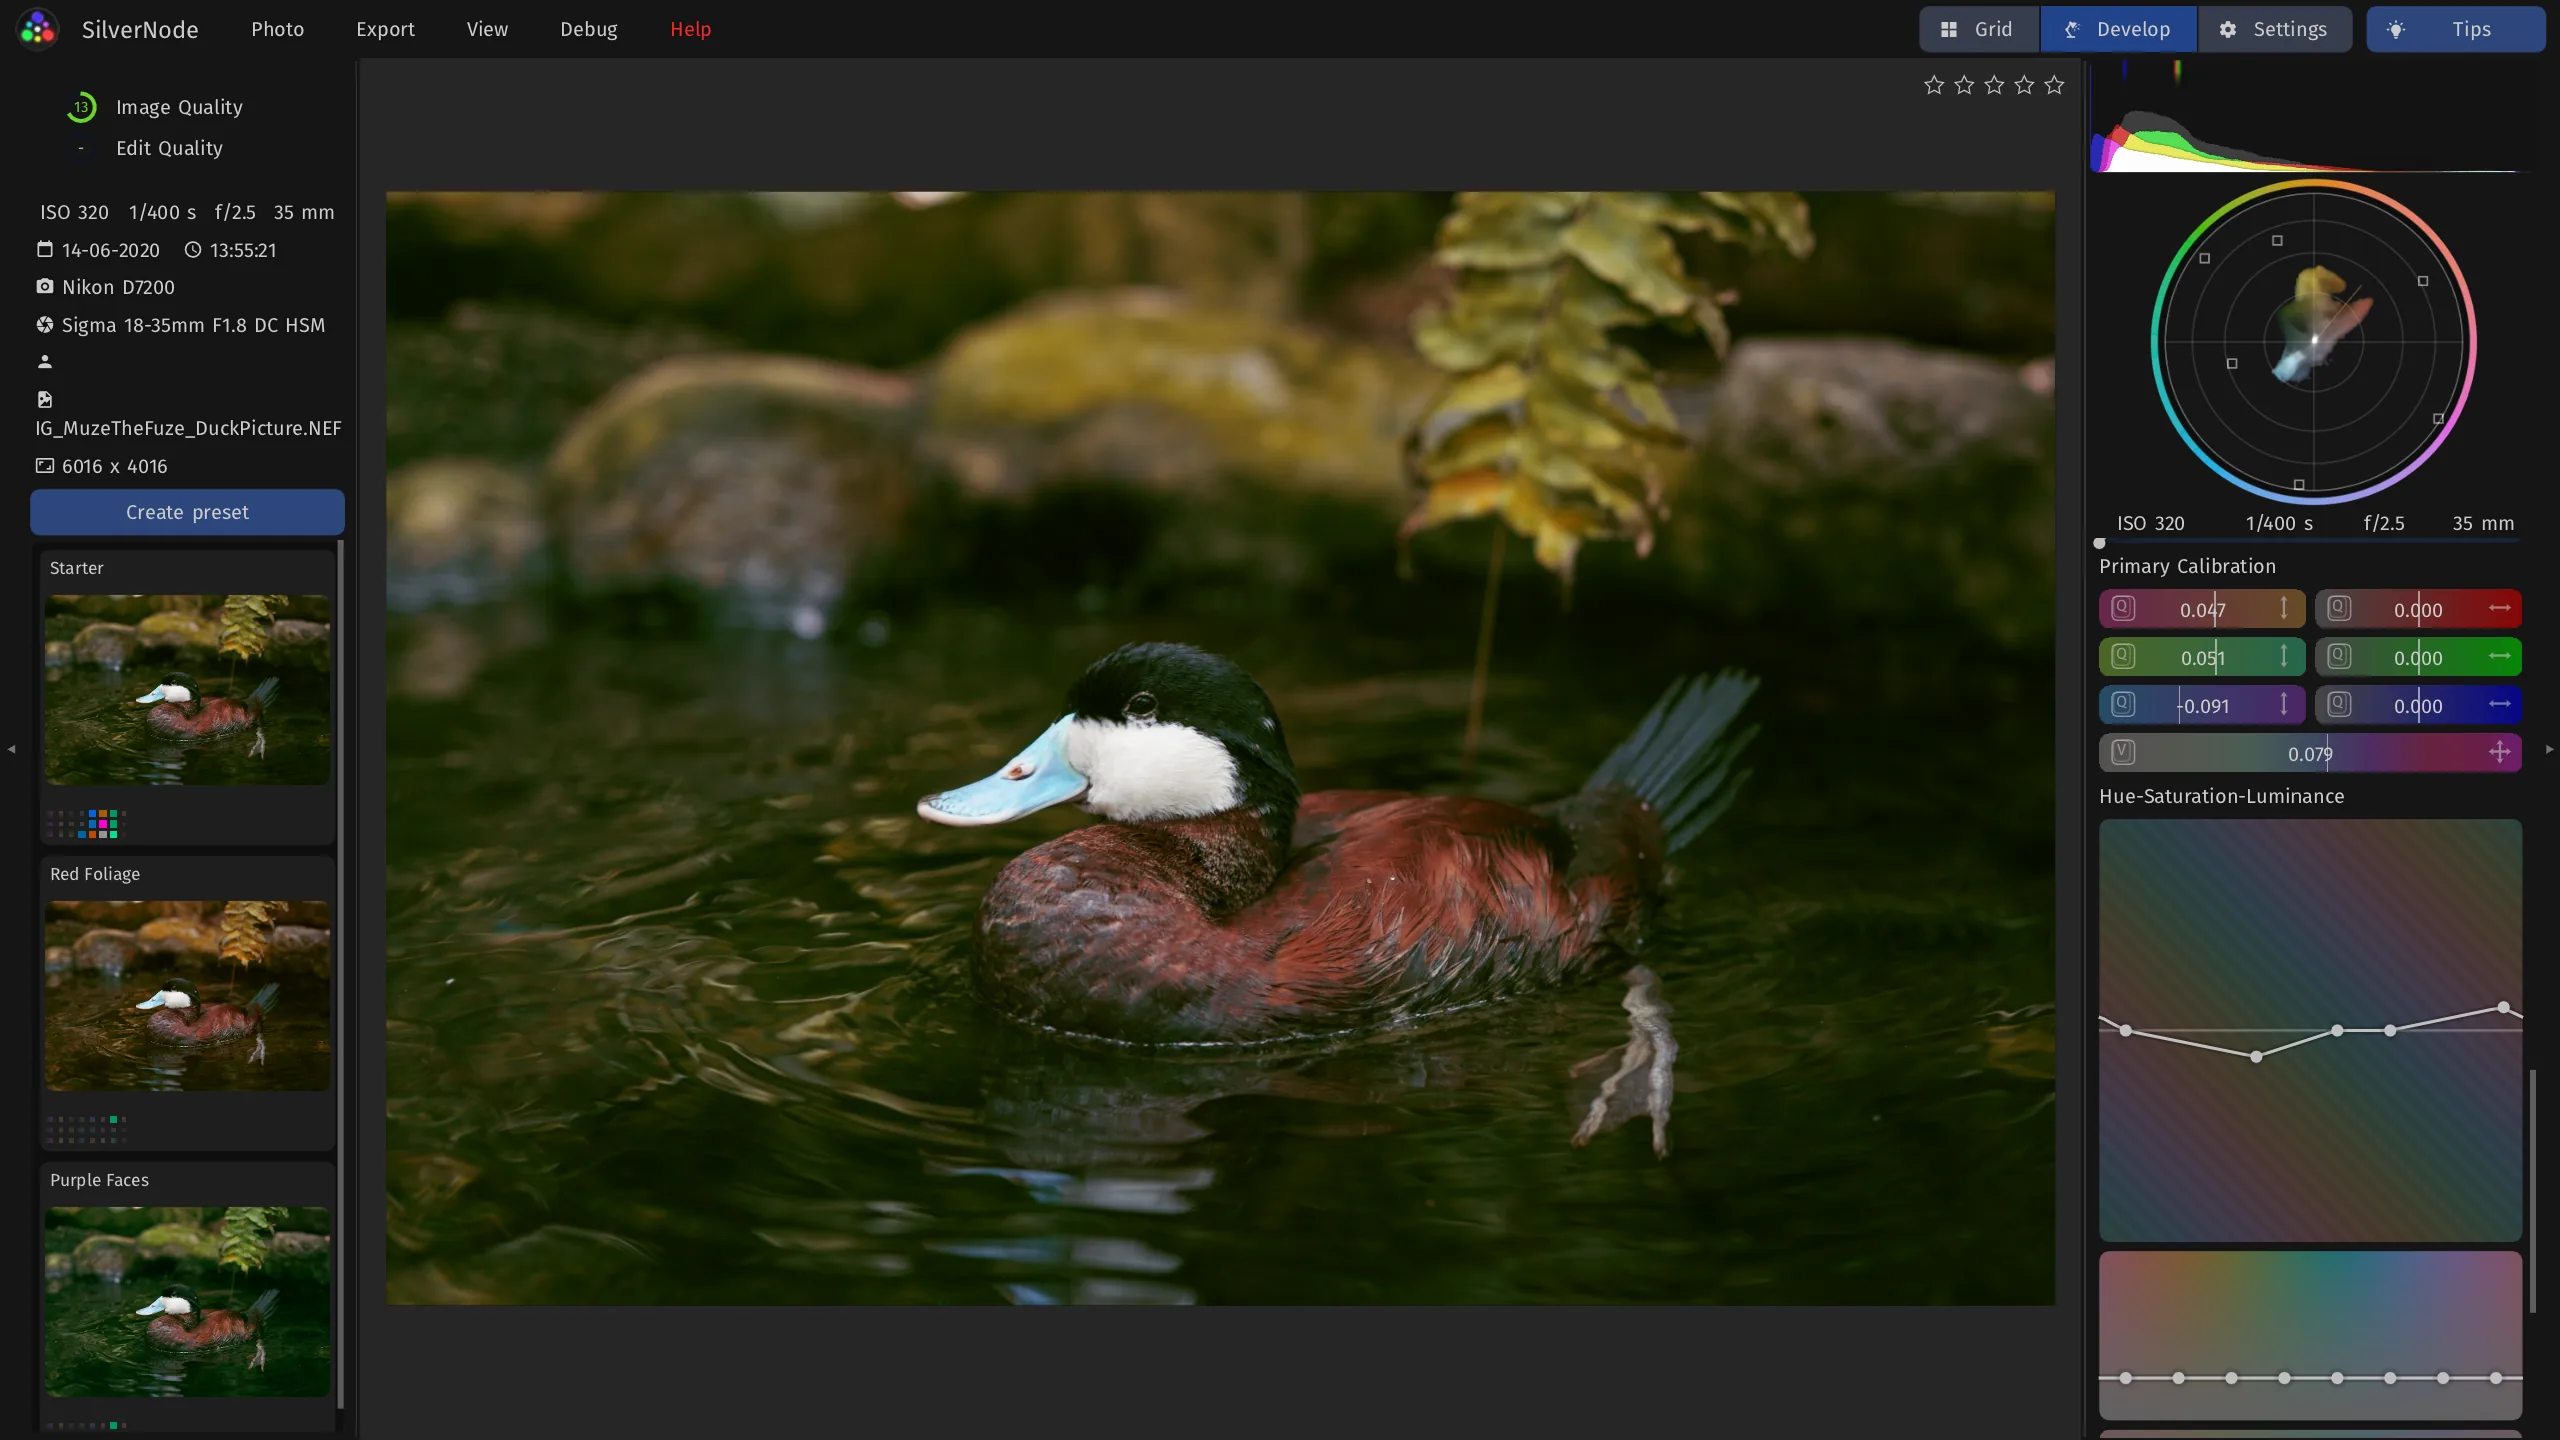
Task: Open the Debug menu
Action: tap(588, 29)
